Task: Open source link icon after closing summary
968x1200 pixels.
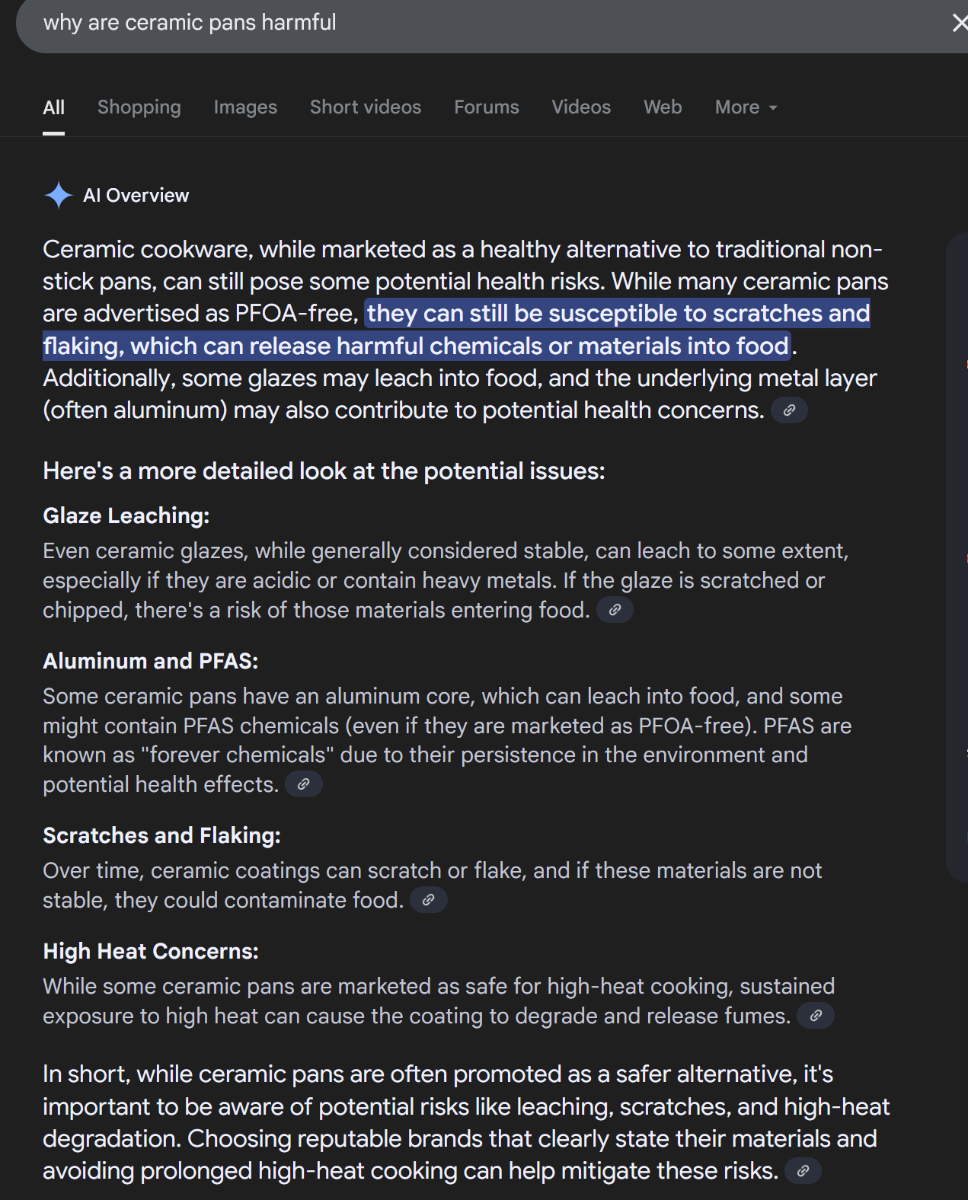Action: pyautogui.click(x=803, y=1171)
